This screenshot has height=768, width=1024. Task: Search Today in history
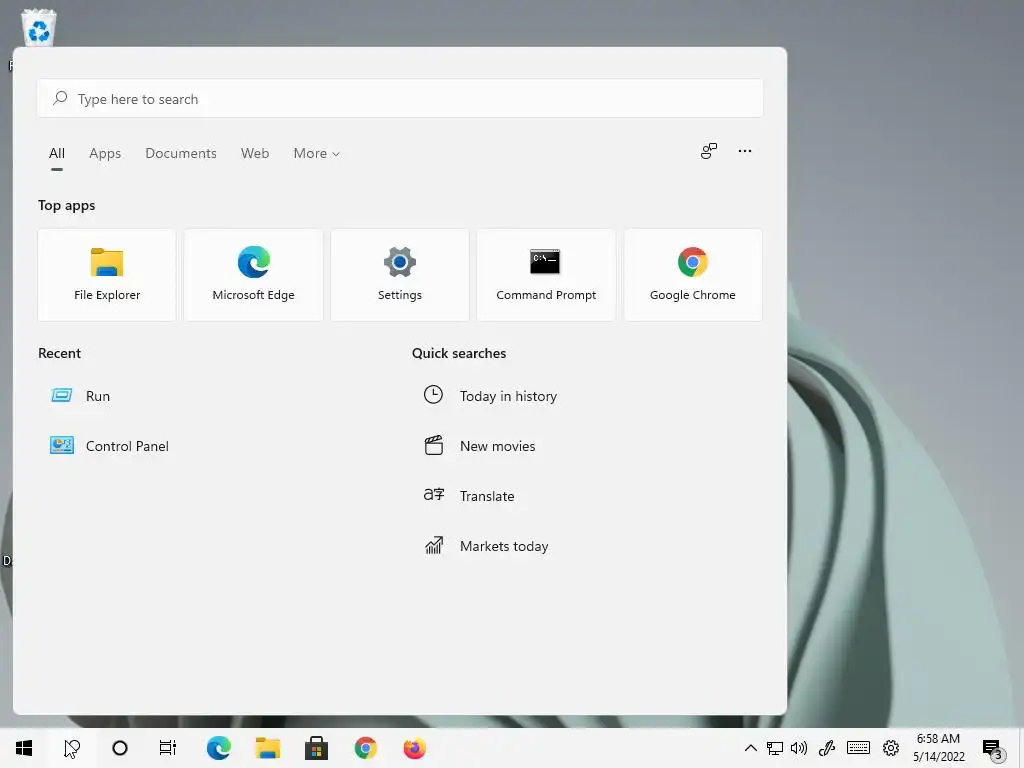coord(490,396)
